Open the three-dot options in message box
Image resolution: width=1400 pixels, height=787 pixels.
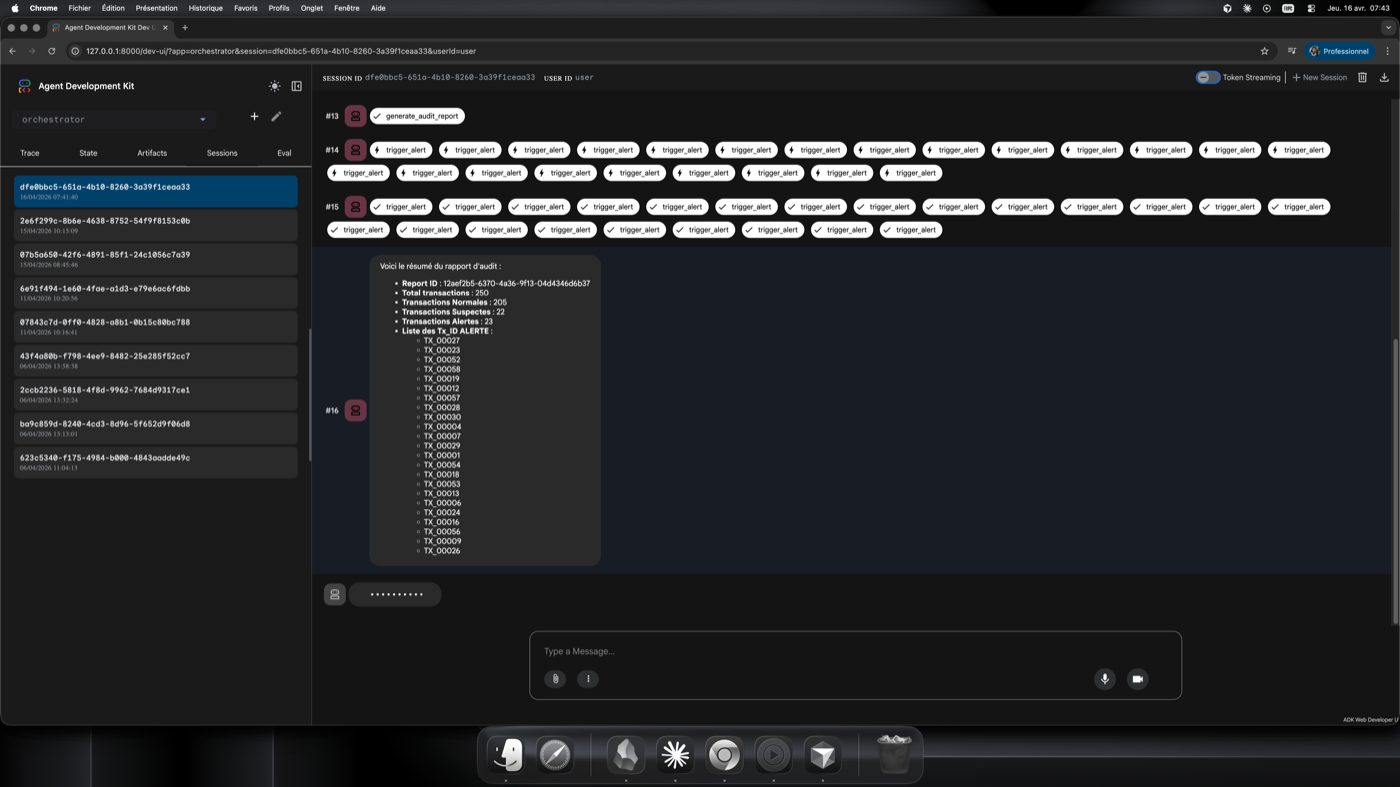(588, 679)
